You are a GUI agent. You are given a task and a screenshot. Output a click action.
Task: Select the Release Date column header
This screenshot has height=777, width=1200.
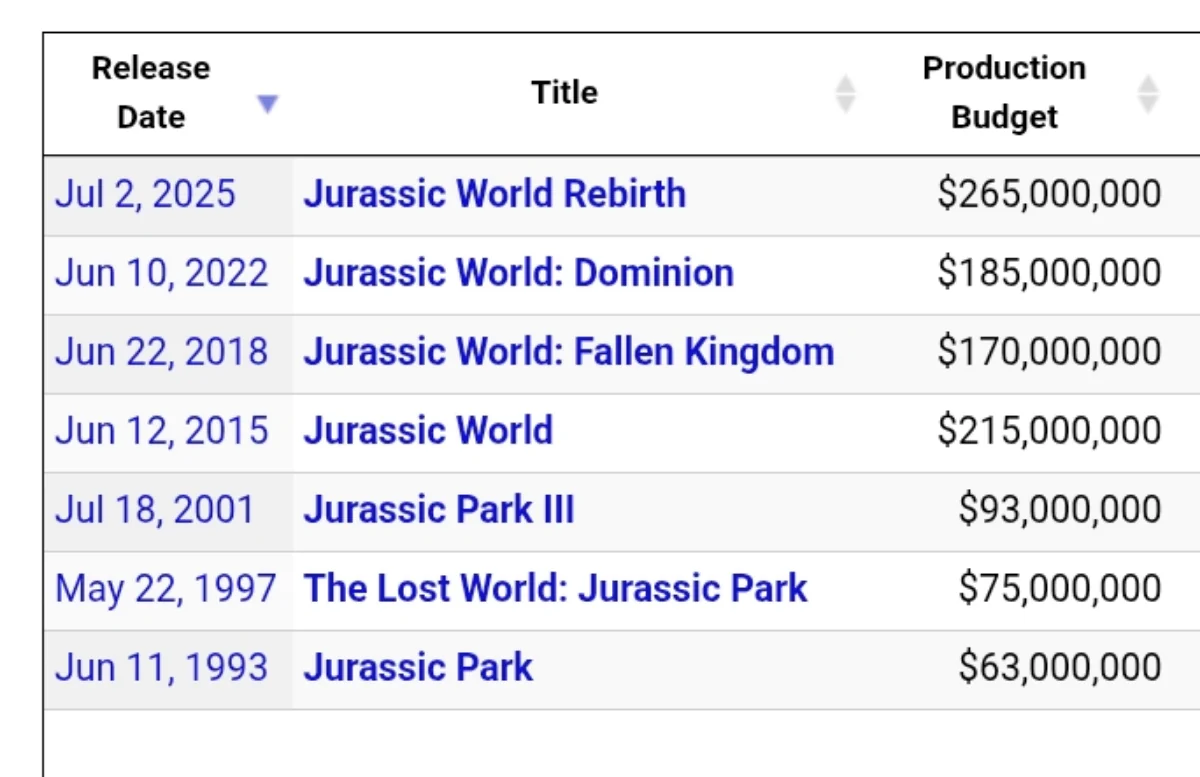[150, 92]
